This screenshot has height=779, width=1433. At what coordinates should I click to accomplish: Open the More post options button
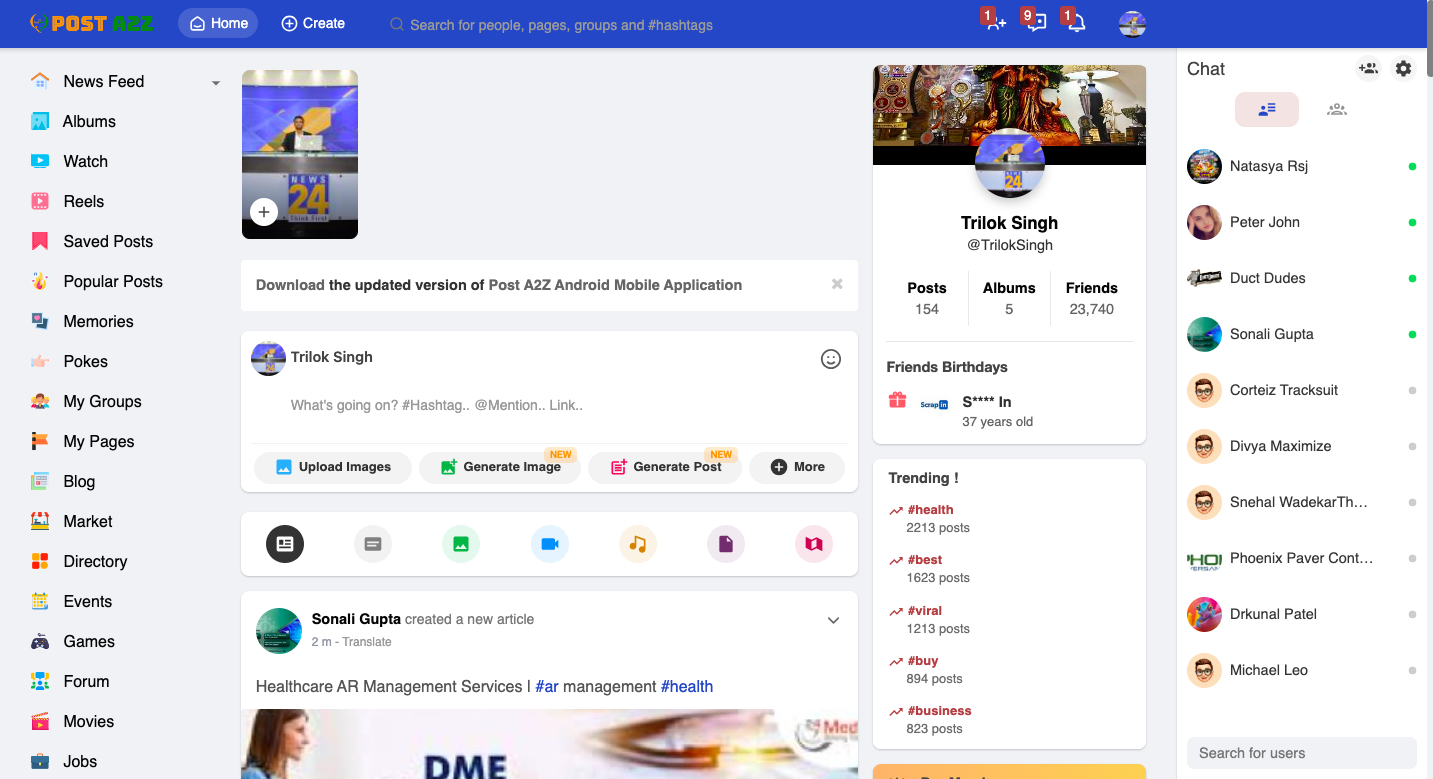coord(797,467)
